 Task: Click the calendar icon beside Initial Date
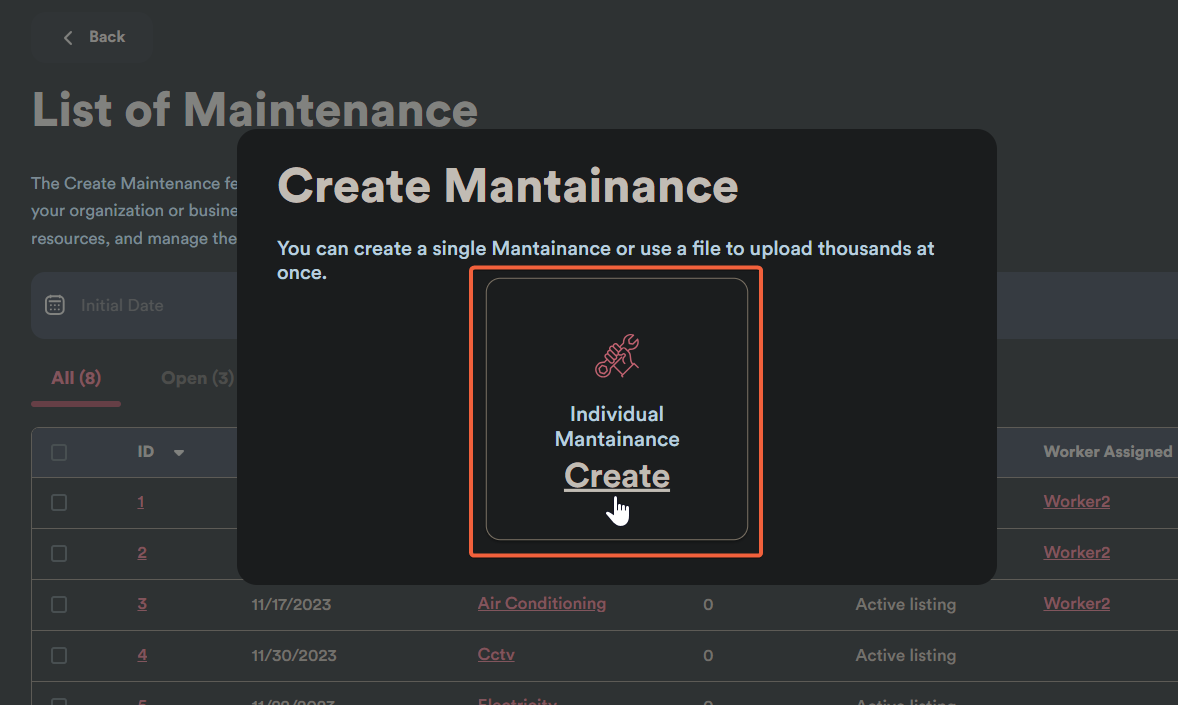pyautogui.click(x=56, y=305)
